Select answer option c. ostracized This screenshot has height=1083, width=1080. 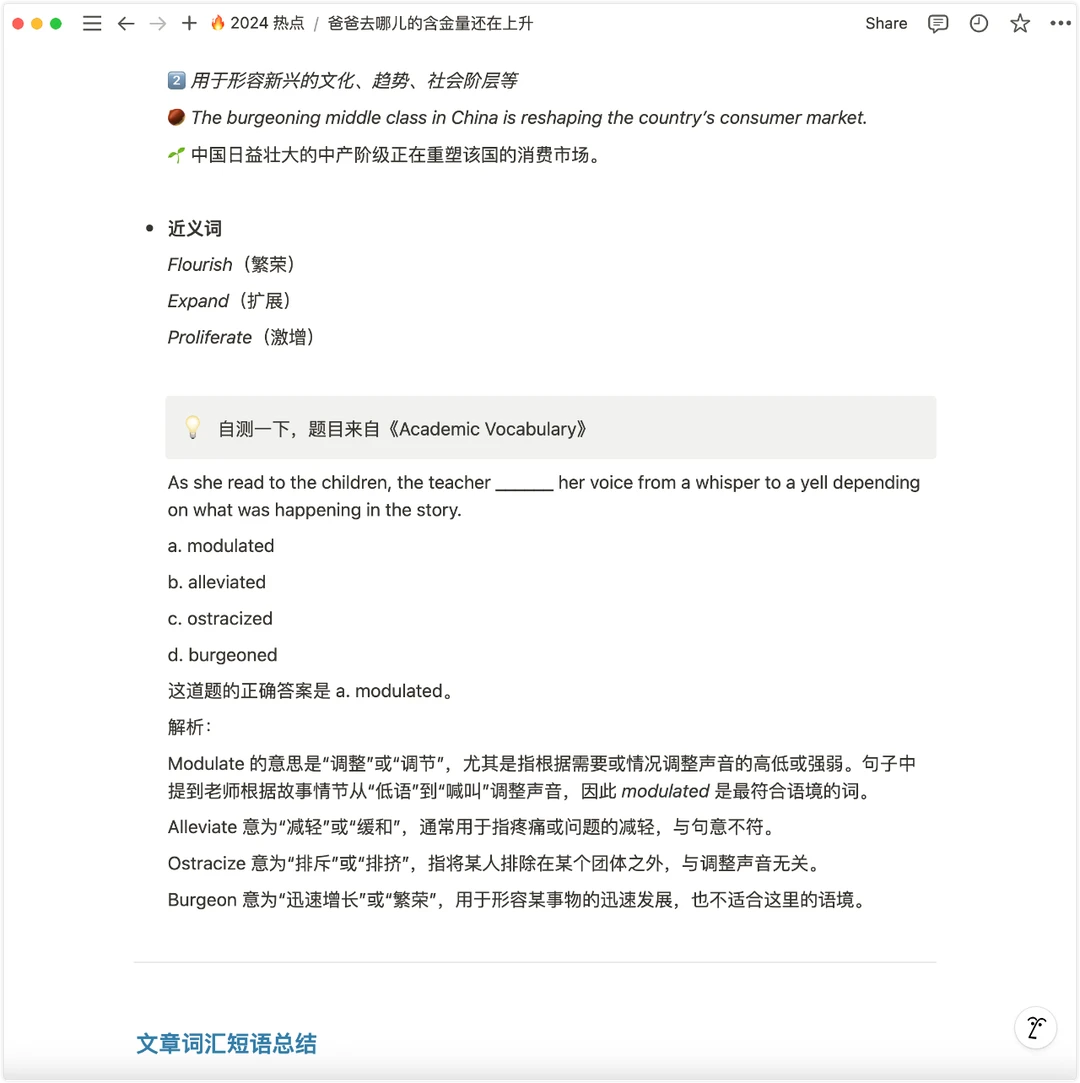pyautogui.click(x=220, y=618)
